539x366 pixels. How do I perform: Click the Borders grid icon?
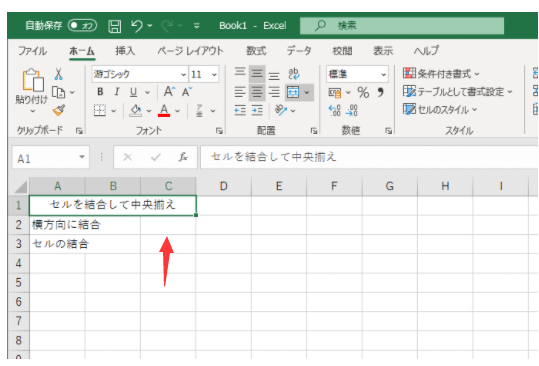click(x=100, y=111)
